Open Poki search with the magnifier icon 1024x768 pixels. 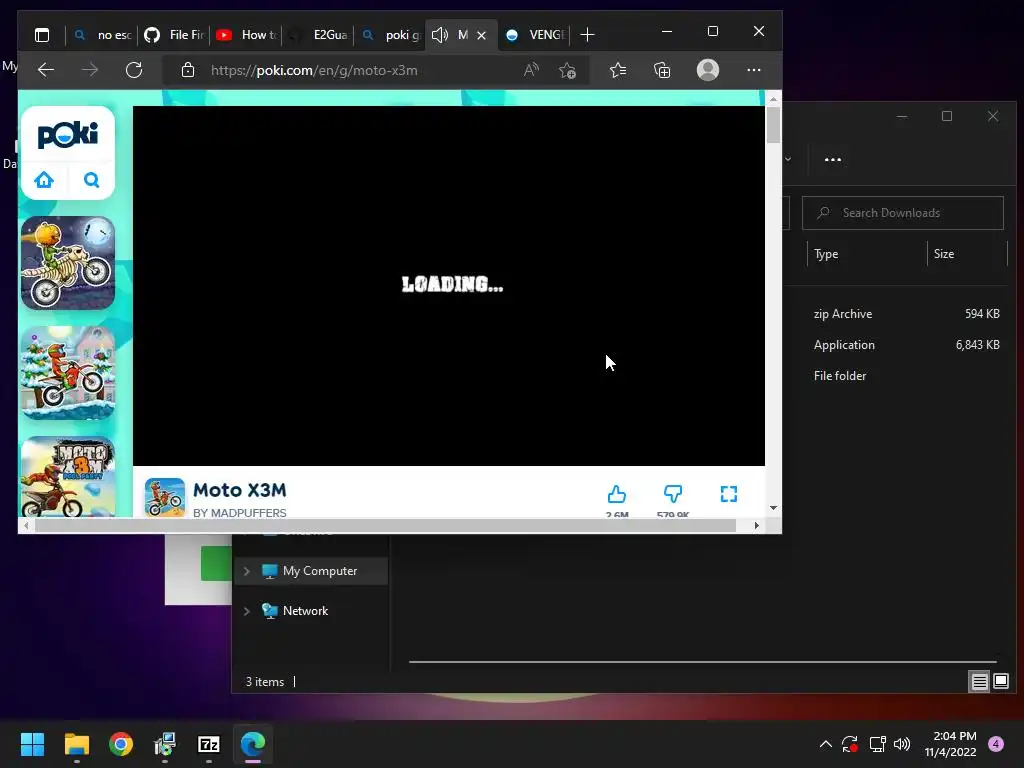tap(91, 180)
